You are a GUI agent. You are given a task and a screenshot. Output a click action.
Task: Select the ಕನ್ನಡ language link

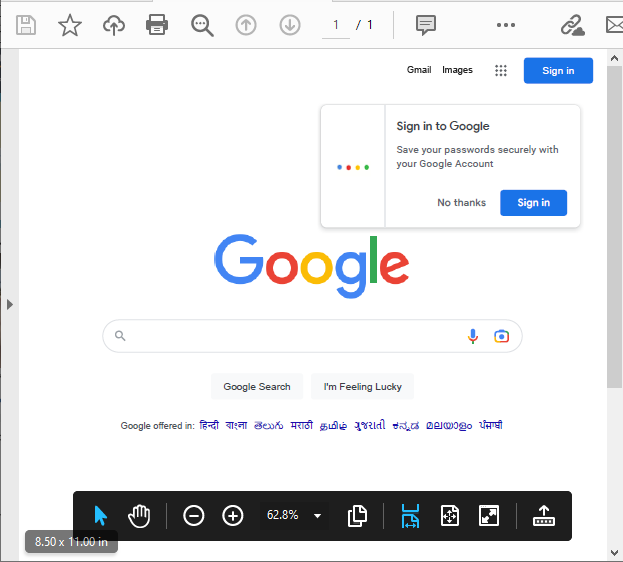pyautogui.click(x=406, y=426)
